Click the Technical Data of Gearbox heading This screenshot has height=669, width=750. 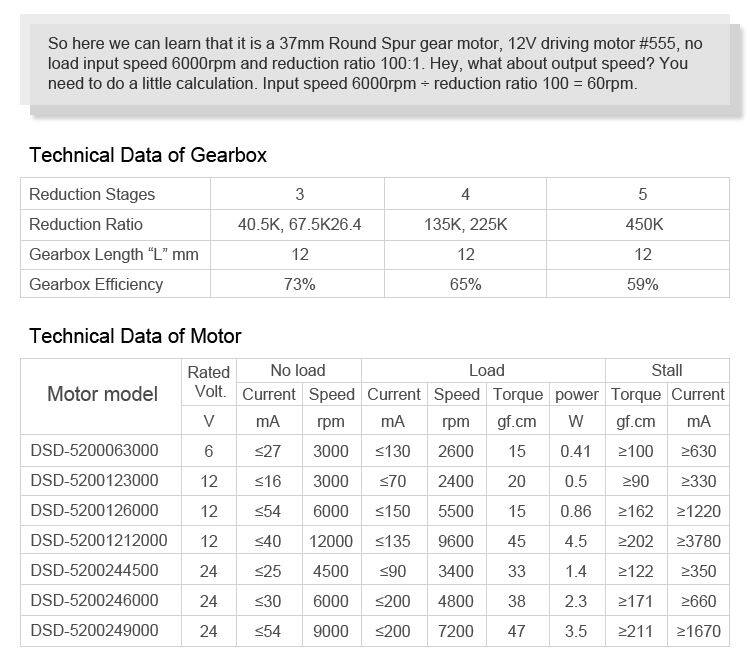coord(148,155)
